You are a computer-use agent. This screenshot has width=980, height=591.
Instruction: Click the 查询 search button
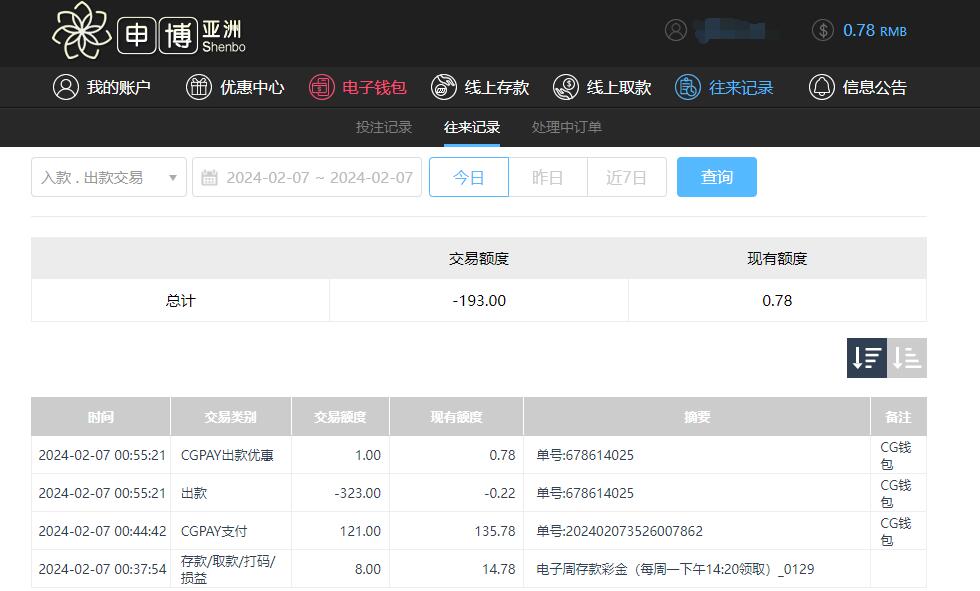pyautogui.click(x=717, y=177)
